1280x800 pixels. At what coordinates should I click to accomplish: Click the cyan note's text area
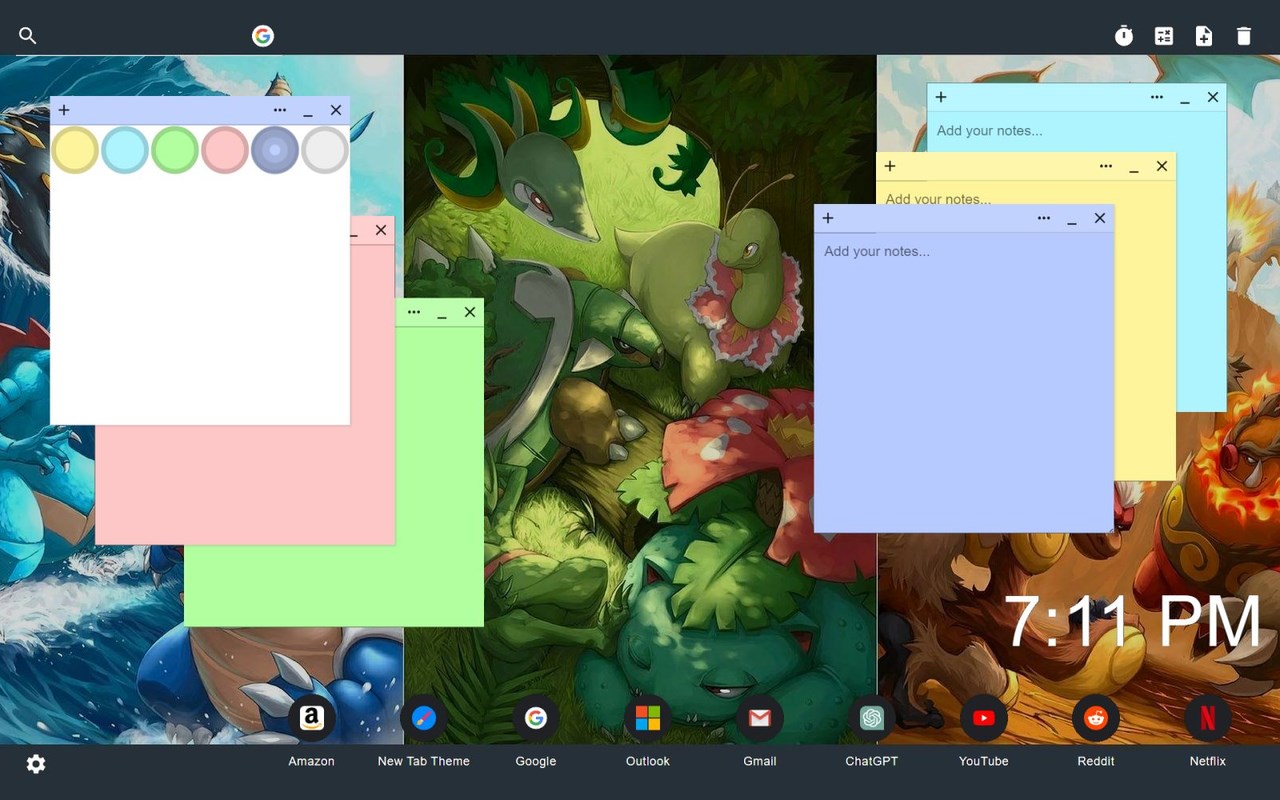[1077, 131]
